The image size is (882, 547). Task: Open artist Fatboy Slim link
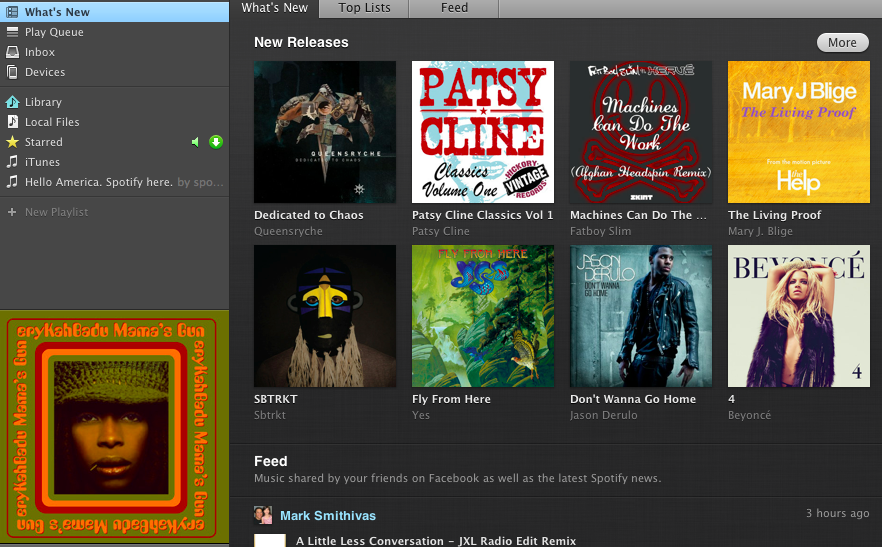600,231
